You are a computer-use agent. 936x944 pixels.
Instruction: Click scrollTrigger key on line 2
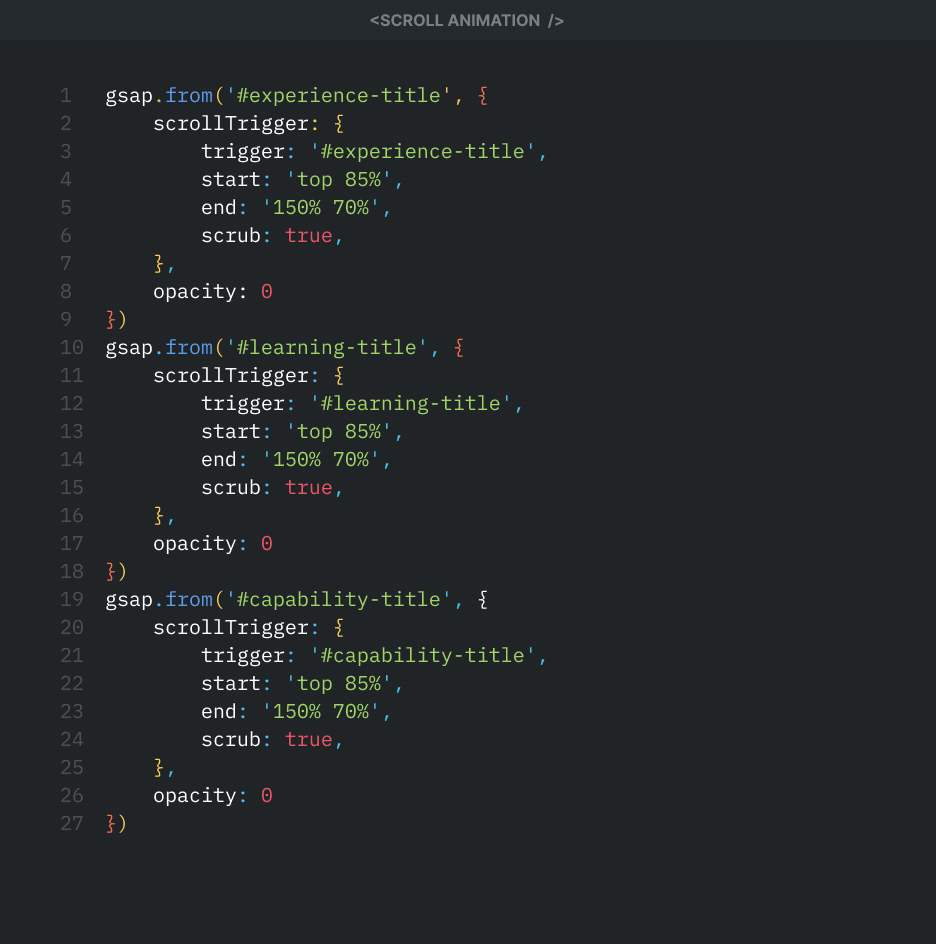[231, 124]
